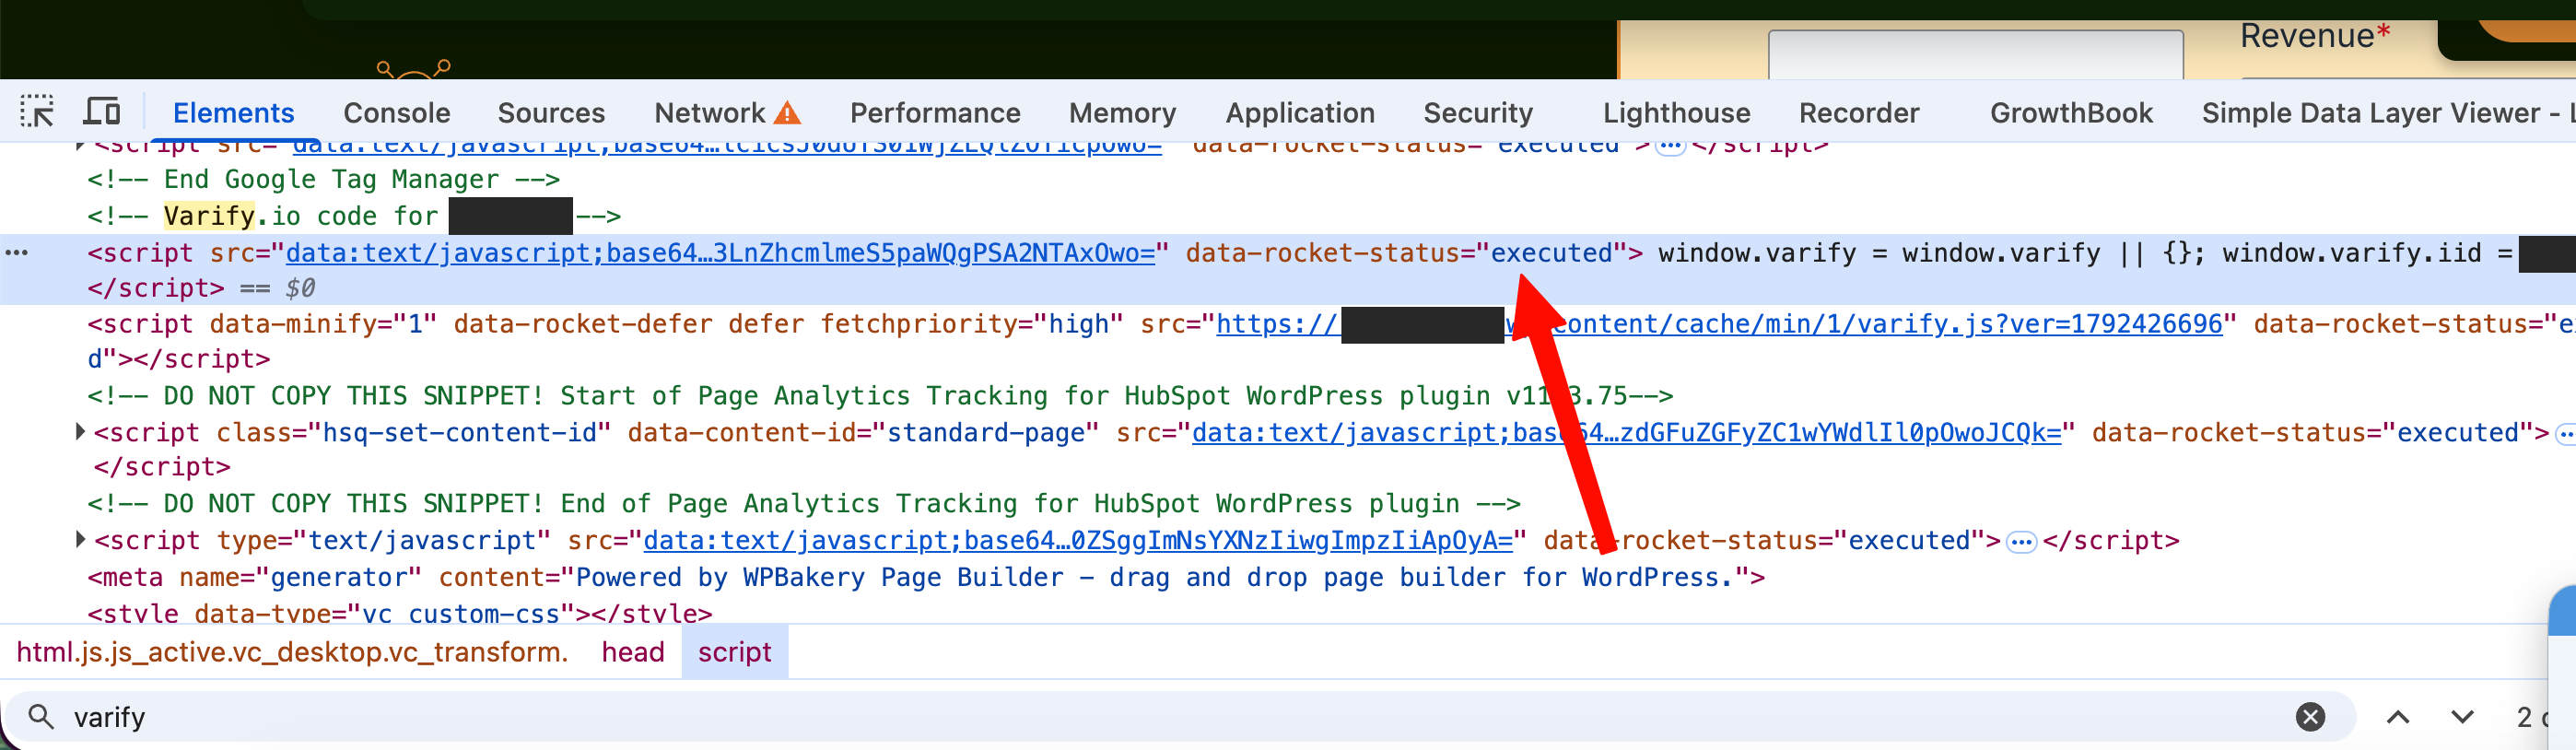Screen dimensions: 2576x750
Task: Select the html.js.js_active breadcrumb
Action: point(292,652)
